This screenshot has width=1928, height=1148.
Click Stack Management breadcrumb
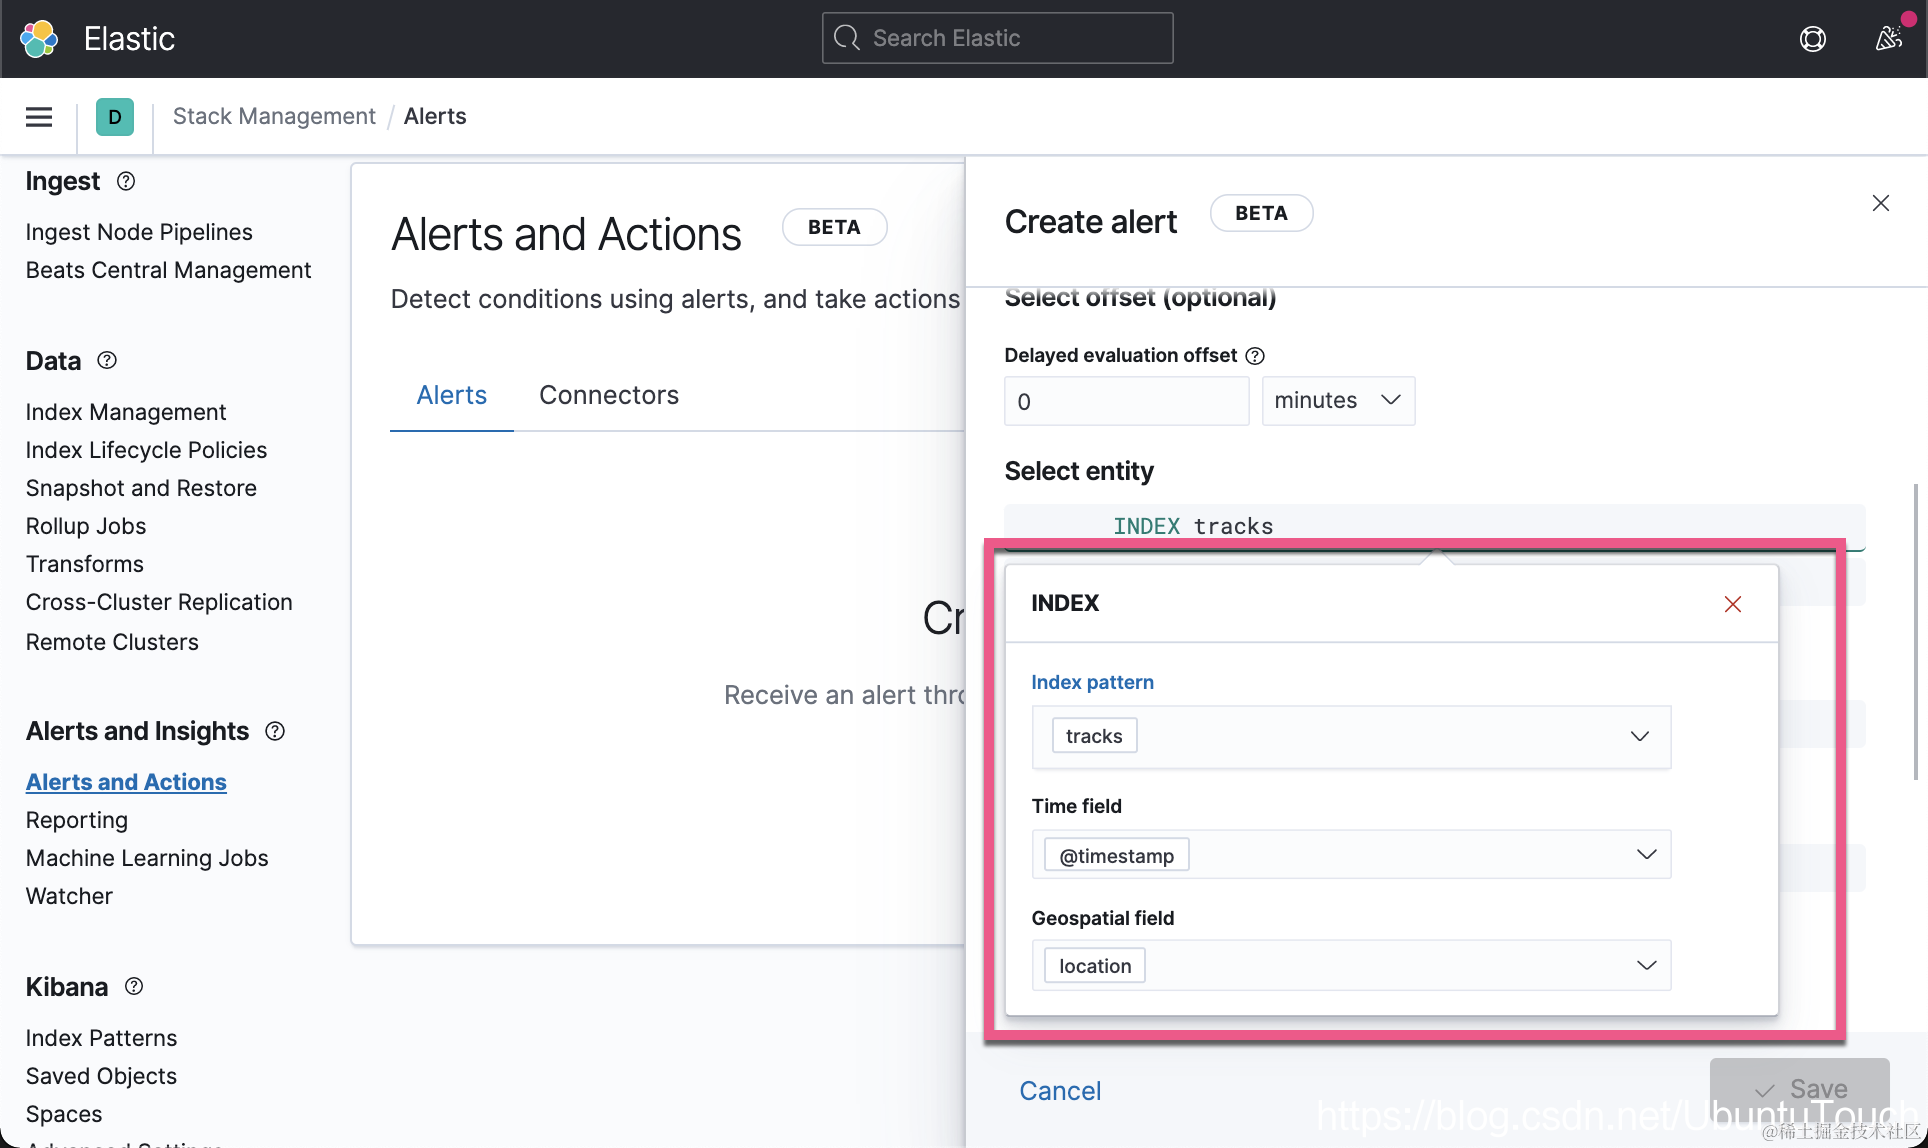pos(274,116)
